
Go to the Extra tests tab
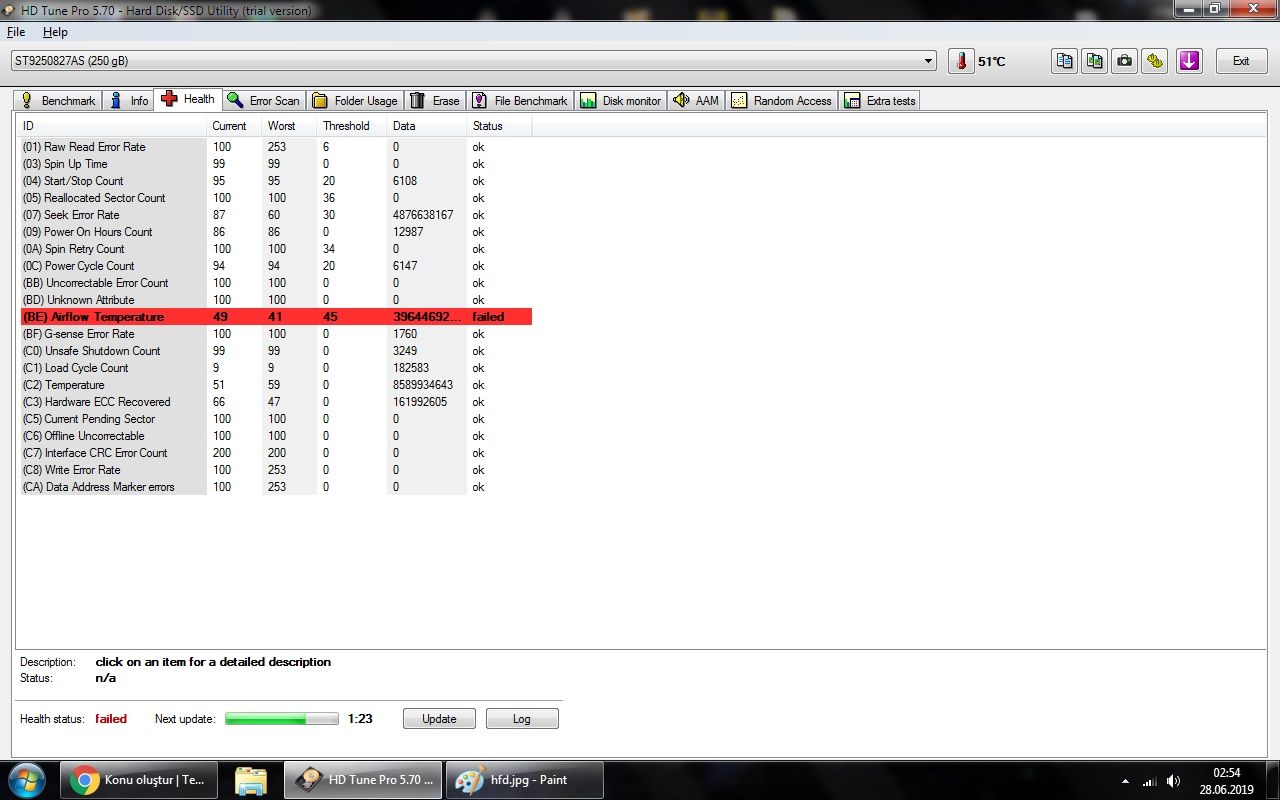click(880, 101)
